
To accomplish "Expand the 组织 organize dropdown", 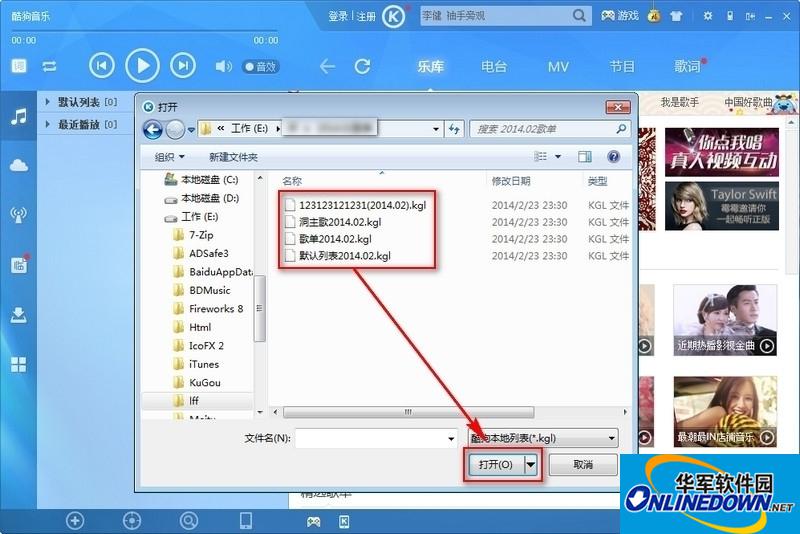I will [x=169, y=157].
